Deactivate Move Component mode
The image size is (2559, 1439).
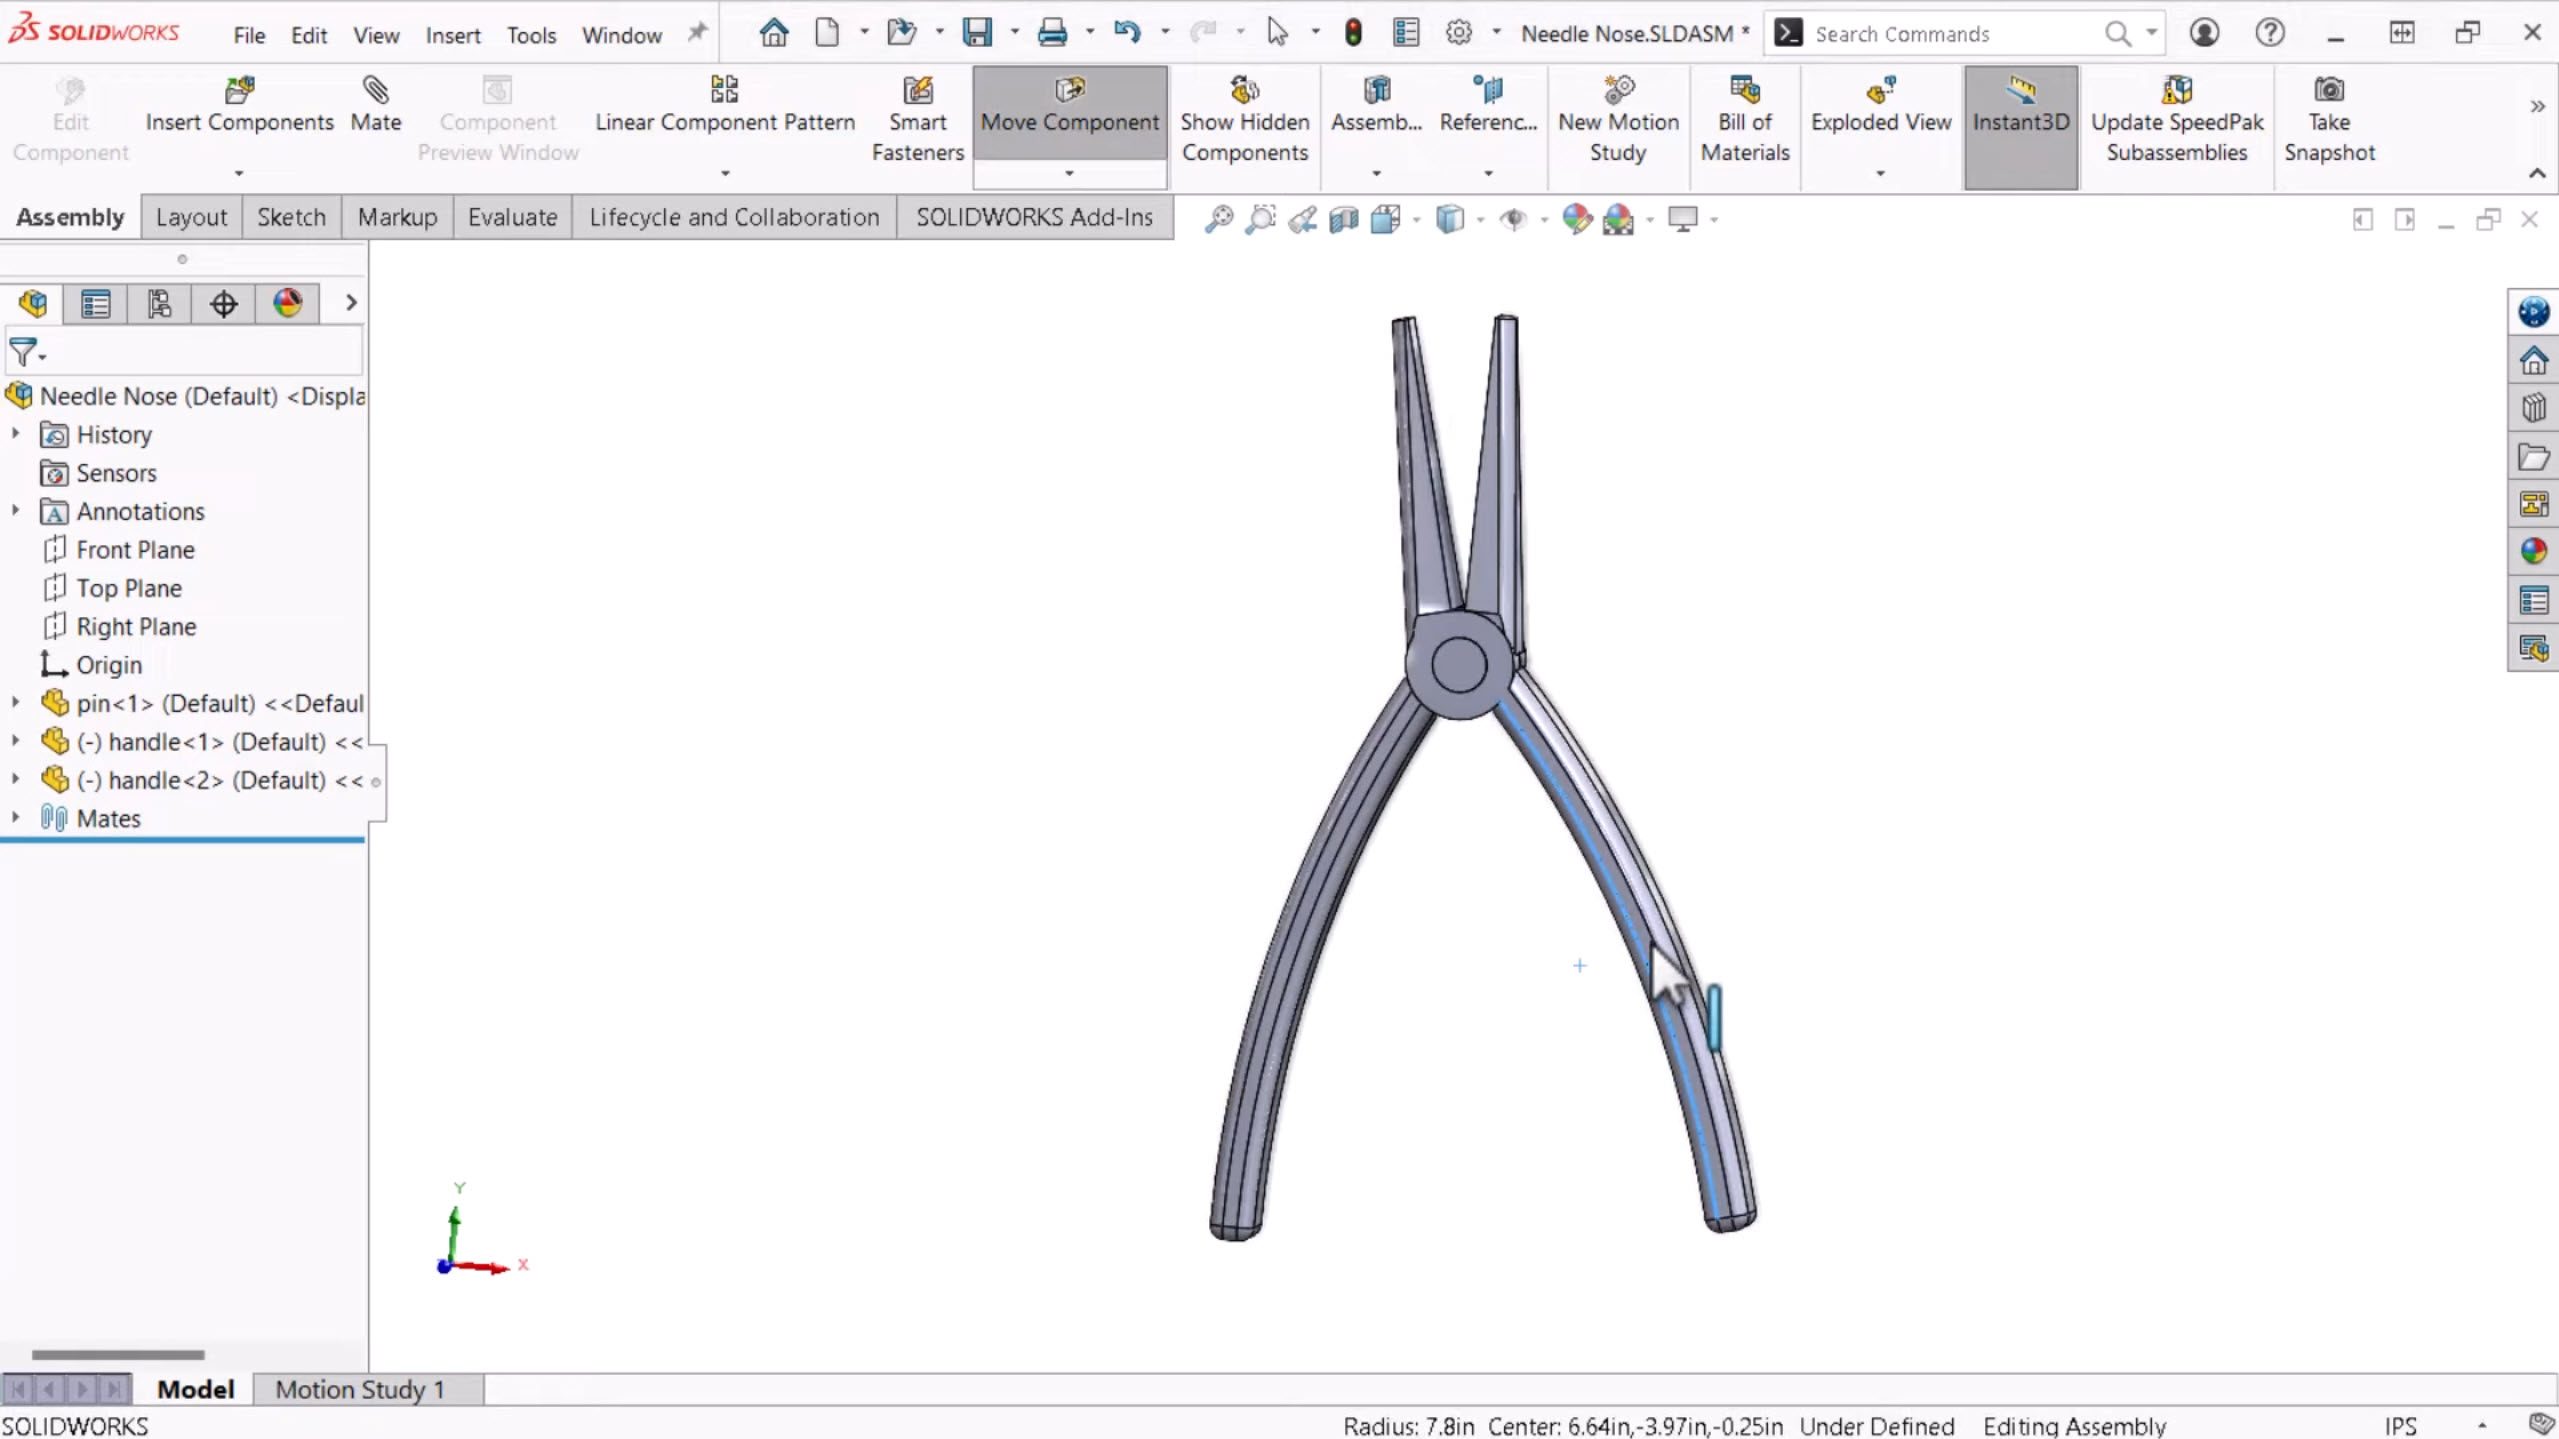(1068, 104)
